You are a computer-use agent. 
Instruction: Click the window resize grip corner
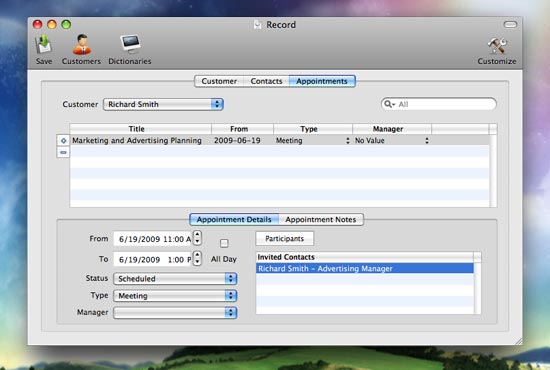518,341
